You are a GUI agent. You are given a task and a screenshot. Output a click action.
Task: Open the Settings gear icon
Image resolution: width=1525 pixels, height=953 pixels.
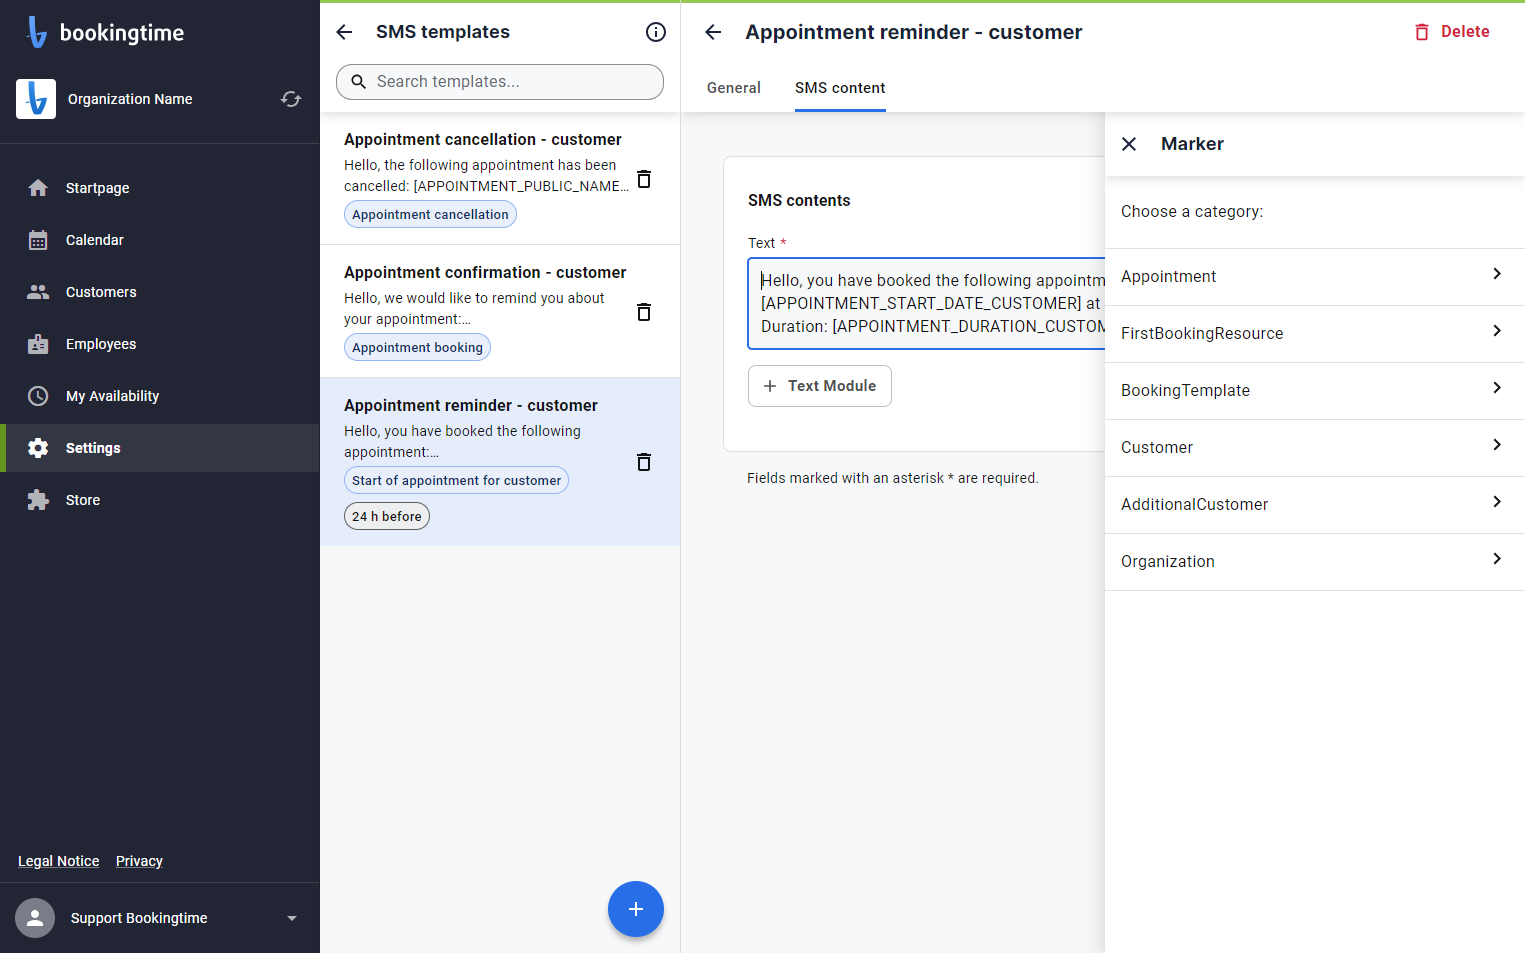[38, 448]
